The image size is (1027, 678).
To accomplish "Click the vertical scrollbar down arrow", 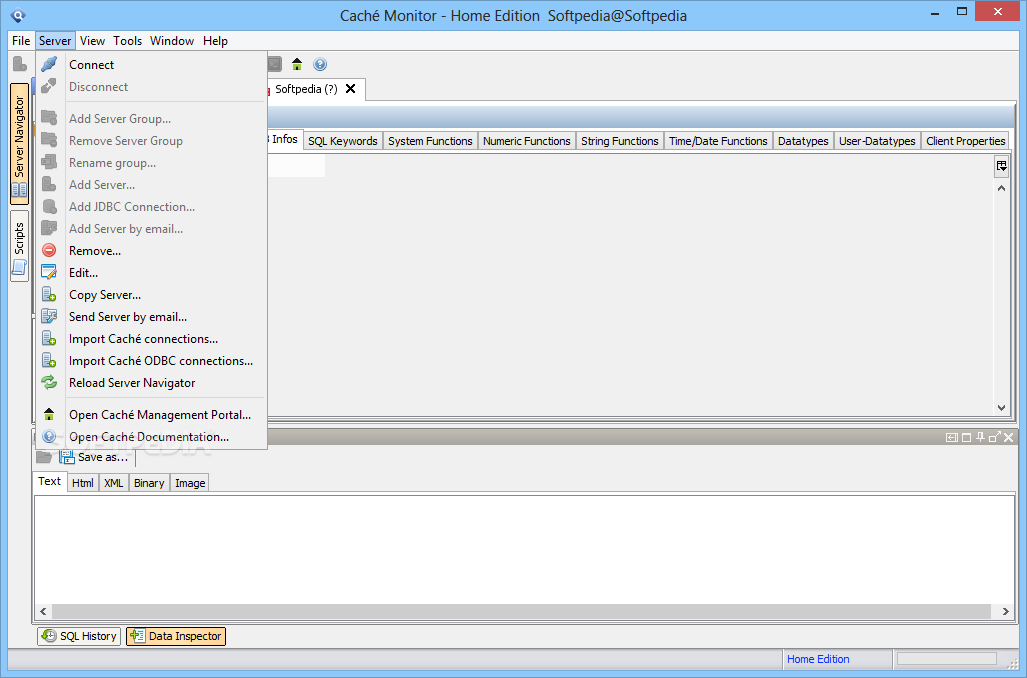I will click(x=1001, y=407).
